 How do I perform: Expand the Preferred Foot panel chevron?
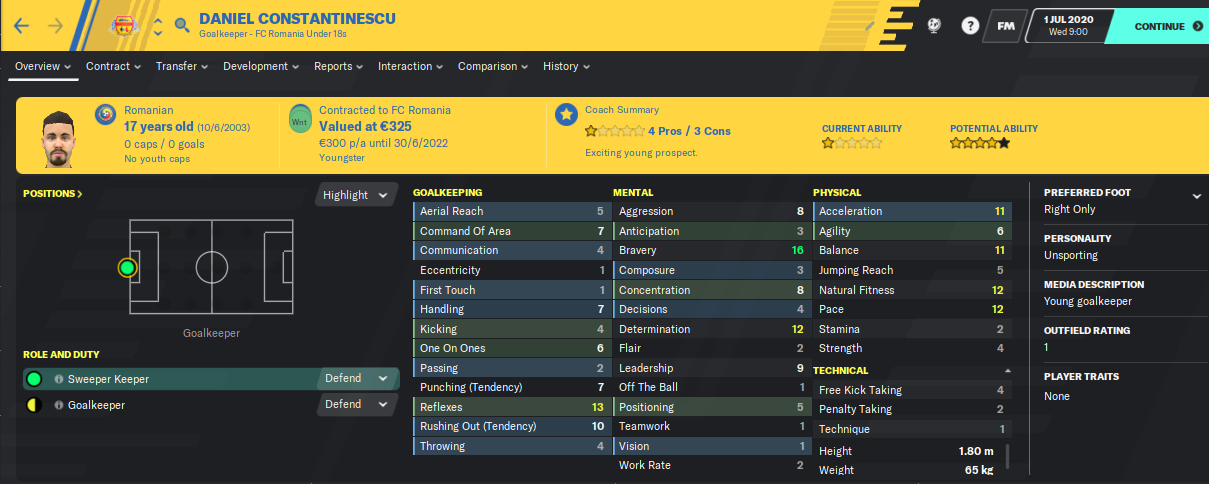(x=1197, y=196)
